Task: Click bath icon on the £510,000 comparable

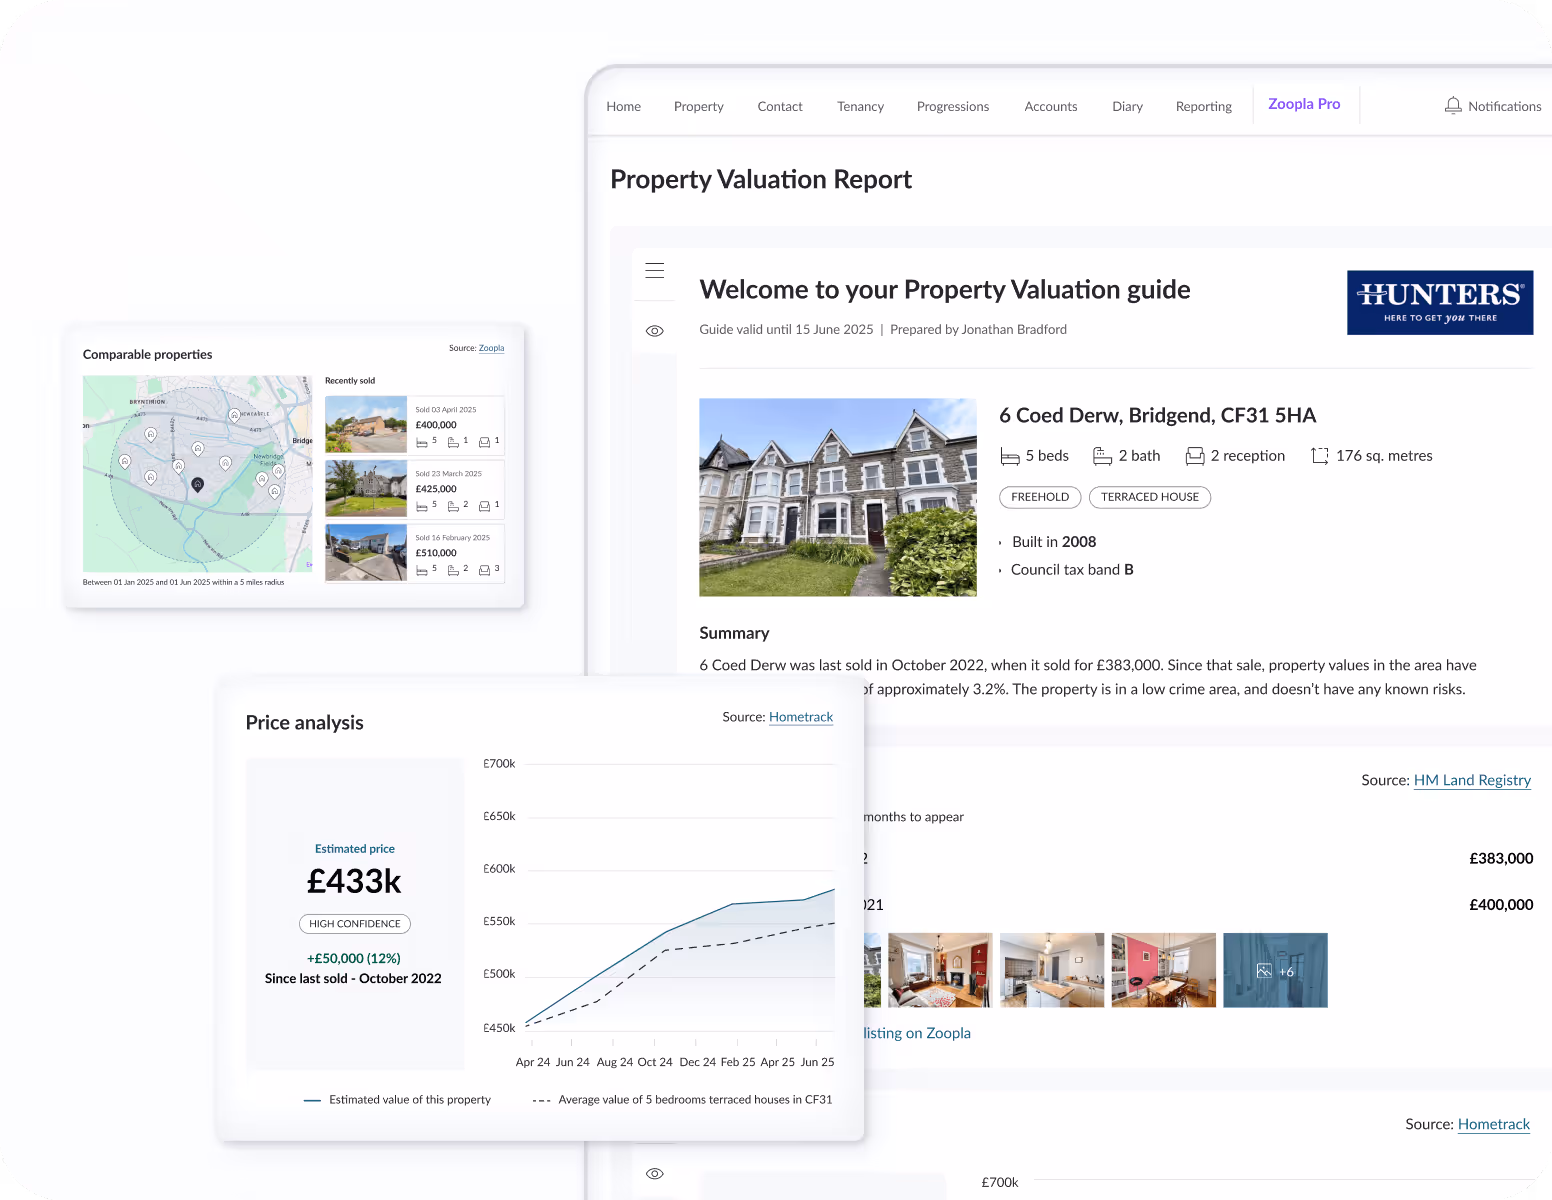Action: pos(453,570)
